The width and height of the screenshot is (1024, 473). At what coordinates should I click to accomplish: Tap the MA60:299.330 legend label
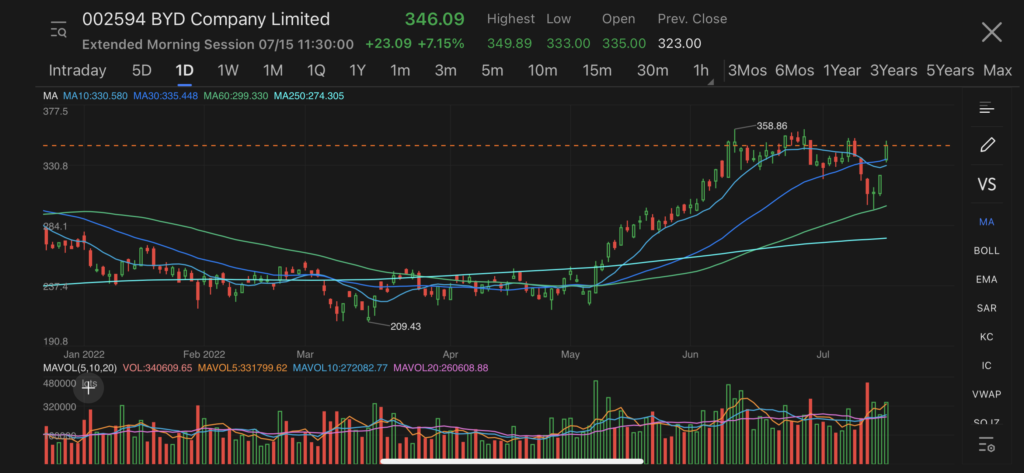pos(236,96)
